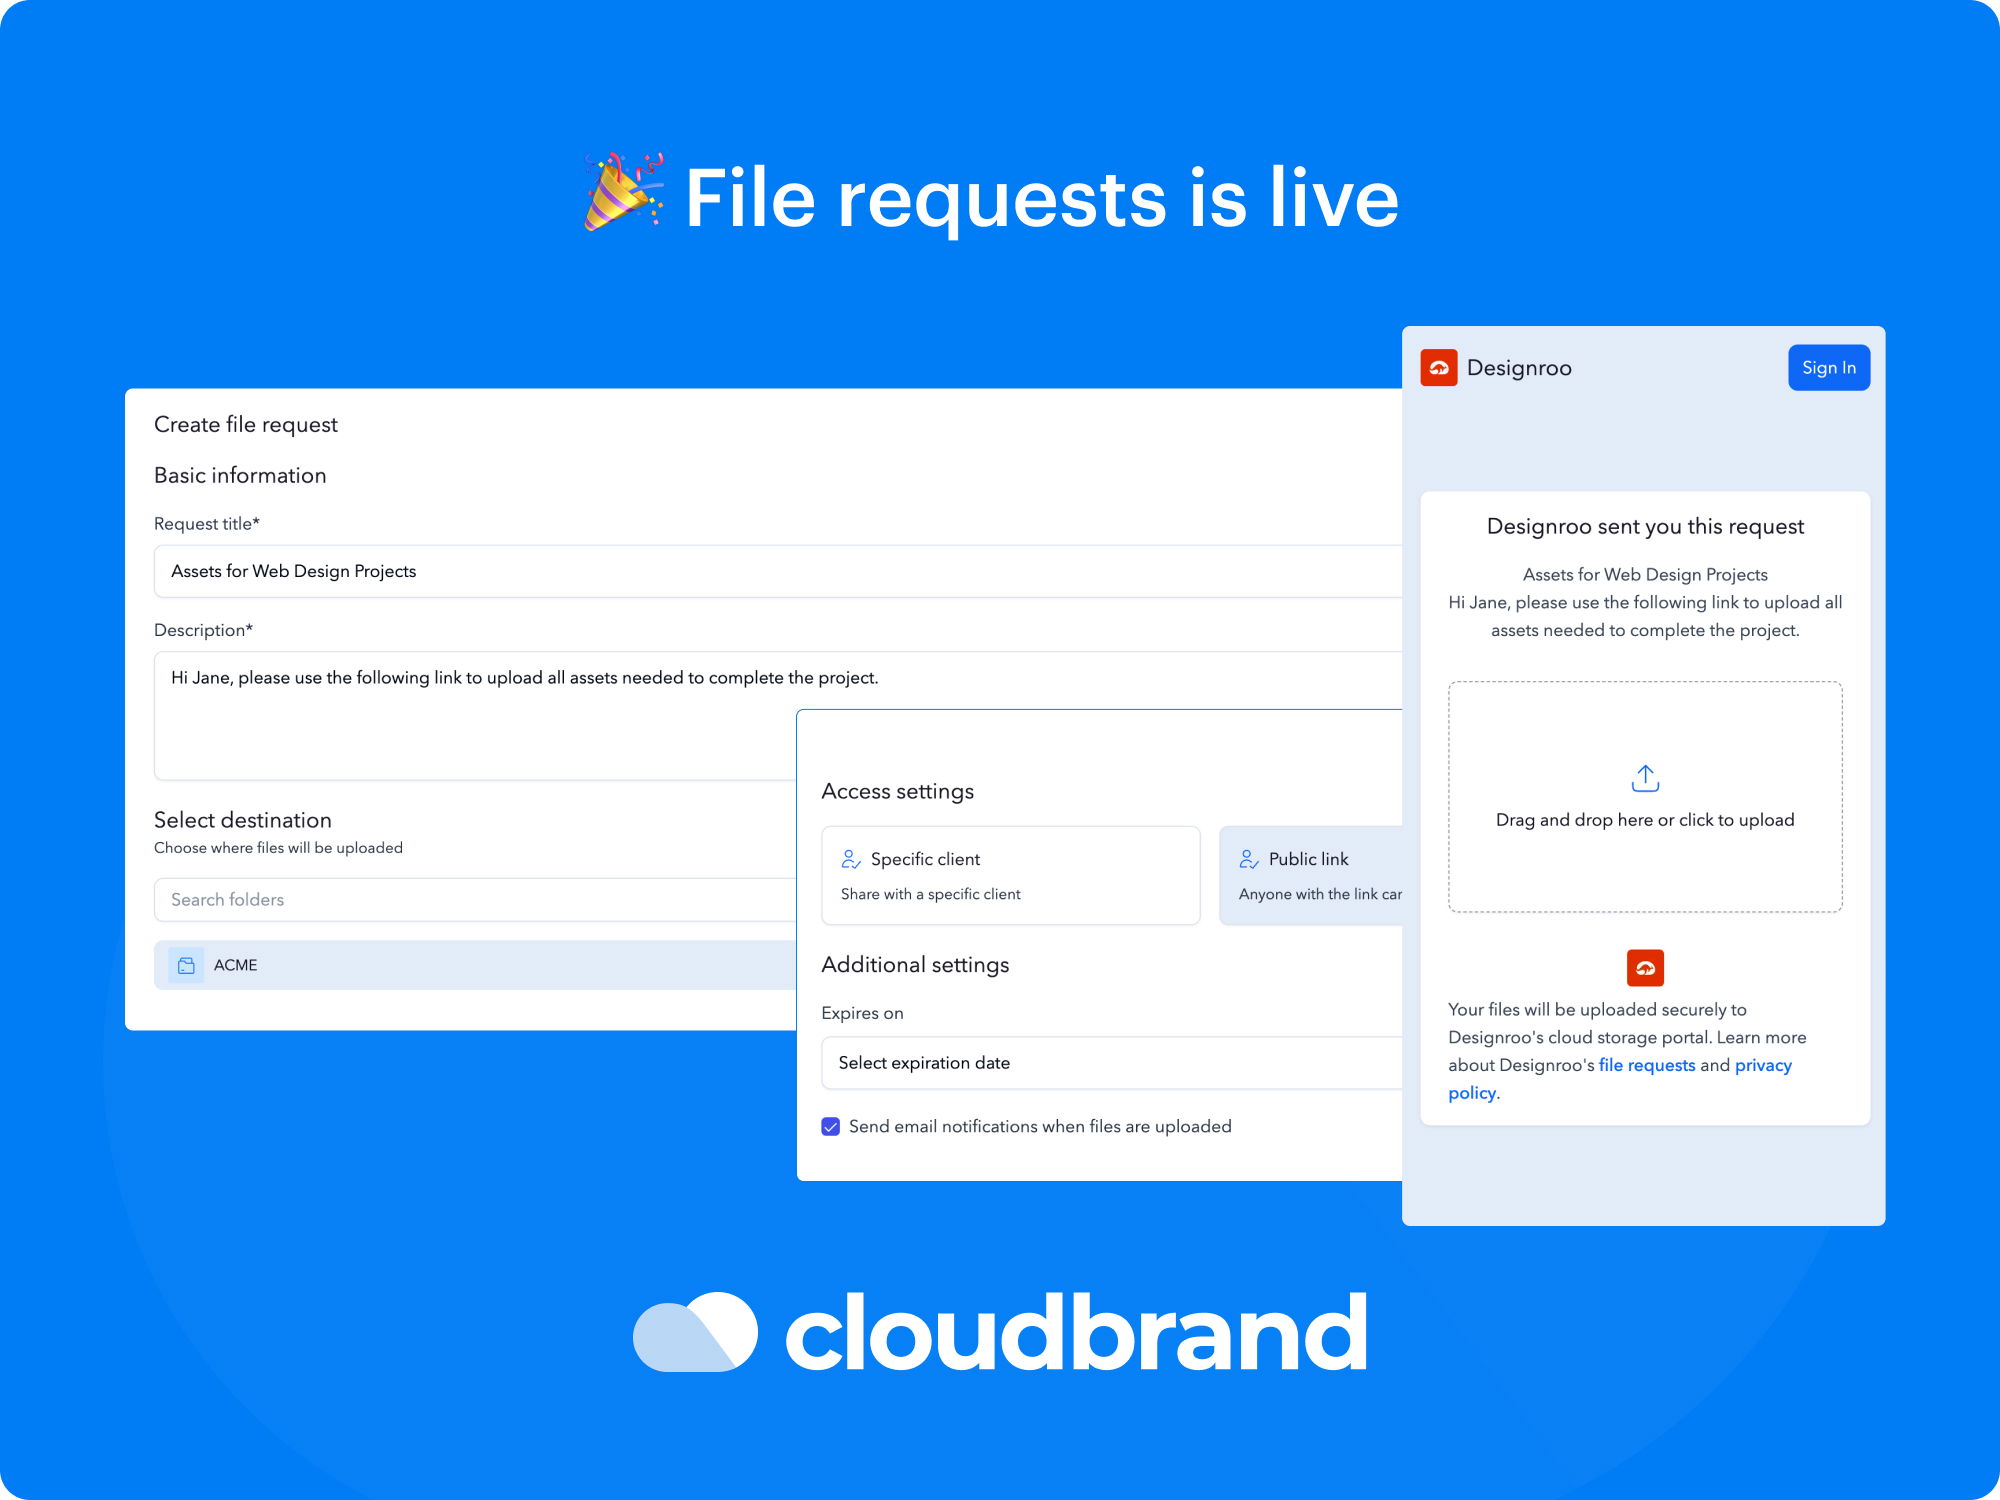Click the 'Additional settings' heading
2000x1500 pixels.
(x=915, y=965)
